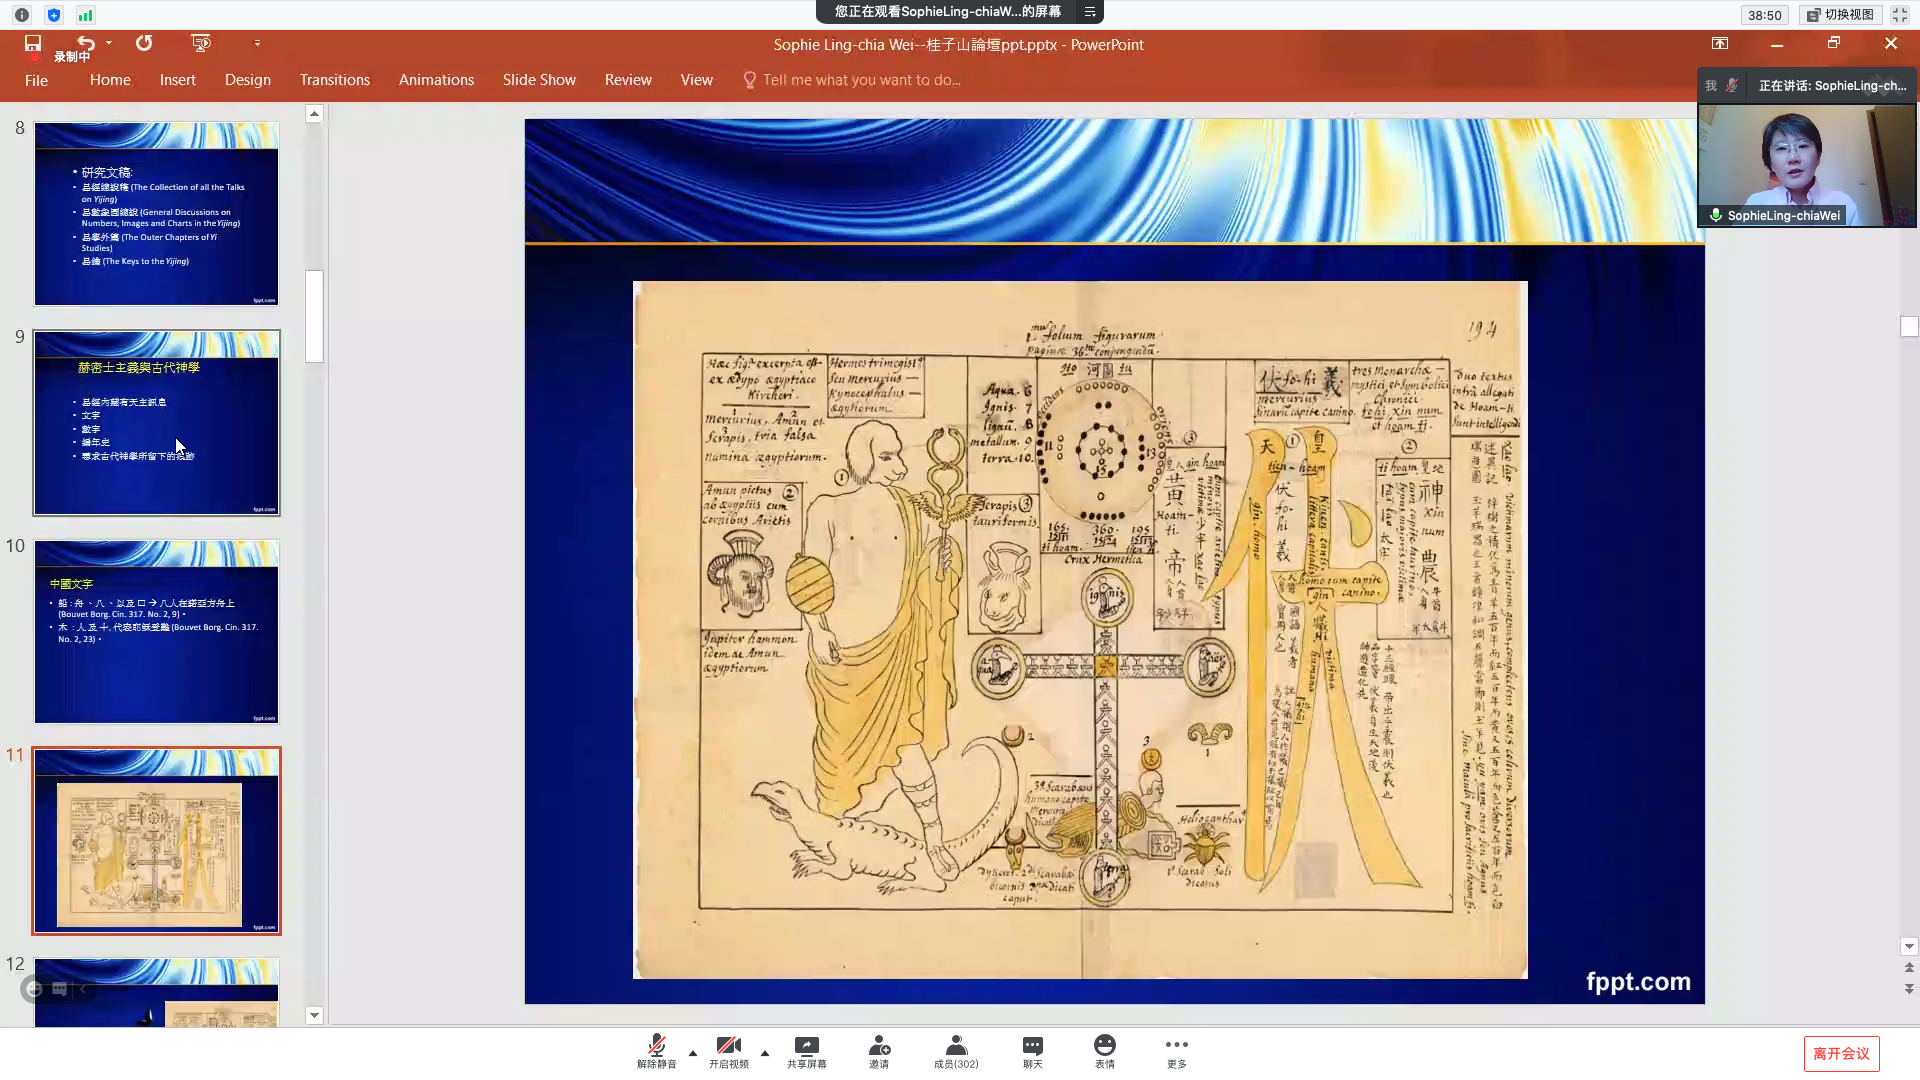
Task: Go to next slide double-arrow
Action: tap(1909, 988)
